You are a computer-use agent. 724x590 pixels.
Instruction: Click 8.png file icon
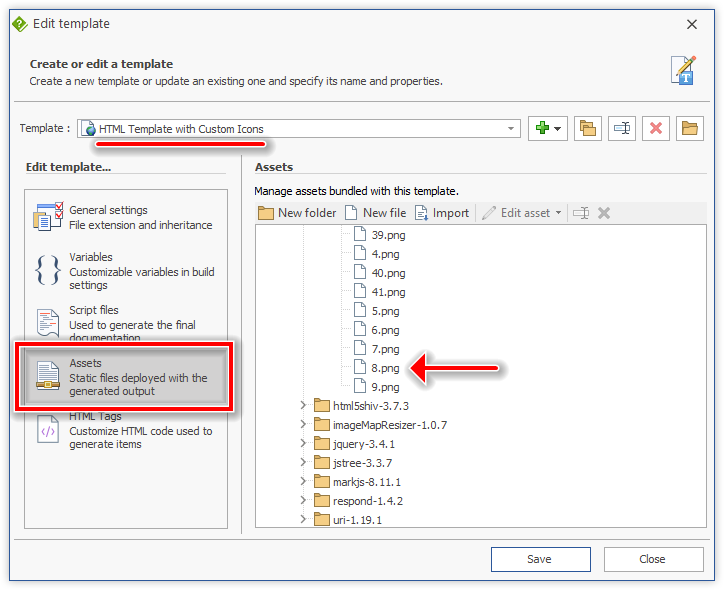coord(360,367)
